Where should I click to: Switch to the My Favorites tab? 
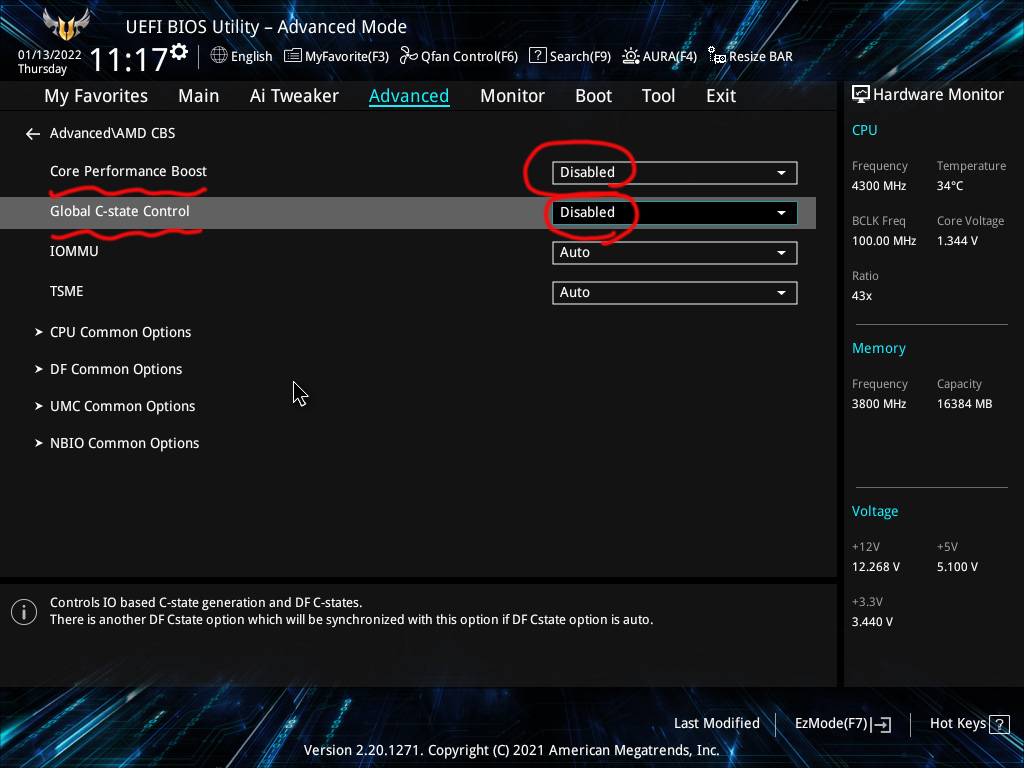pyautogui.click(x=96, y=96)
